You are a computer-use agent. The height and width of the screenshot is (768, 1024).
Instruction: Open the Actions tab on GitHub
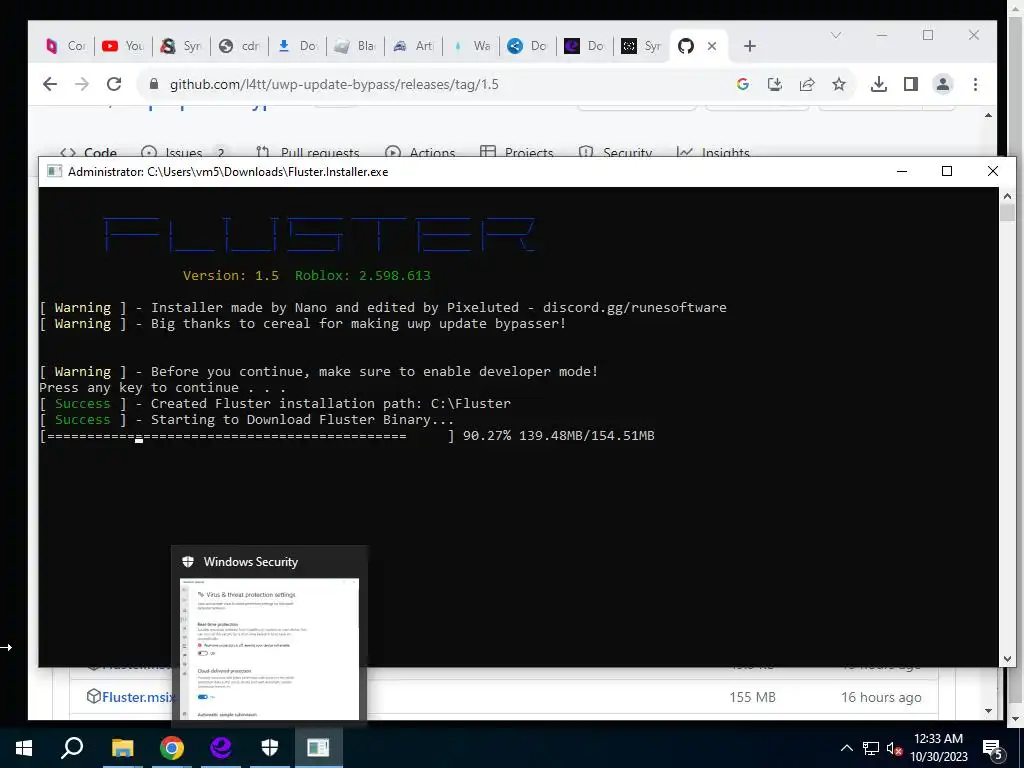(420, 152)
